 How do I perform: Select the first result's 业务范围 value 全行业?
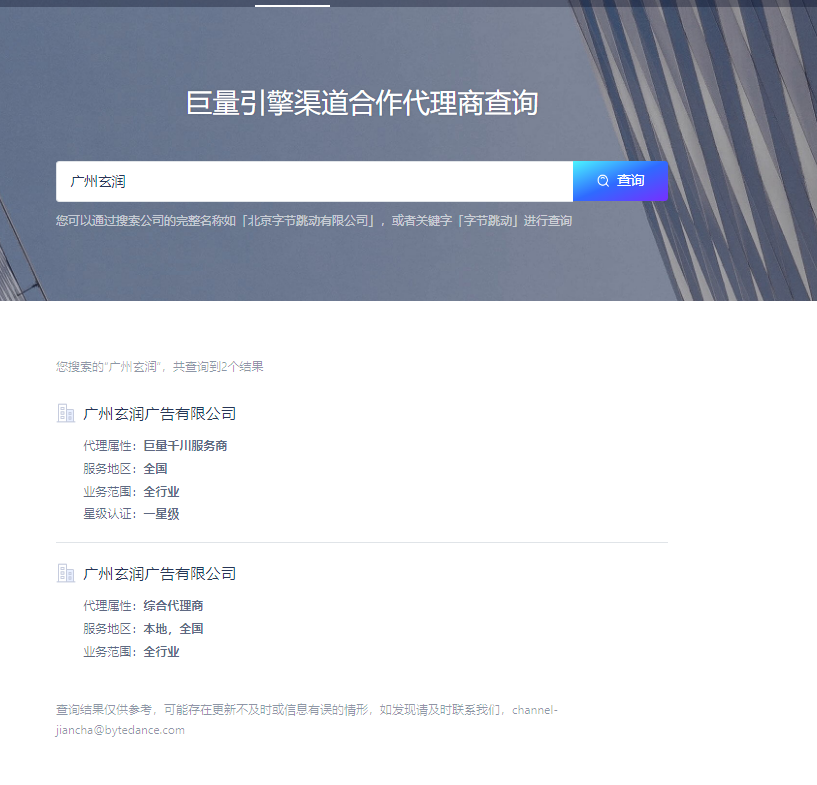pos(161,492)
